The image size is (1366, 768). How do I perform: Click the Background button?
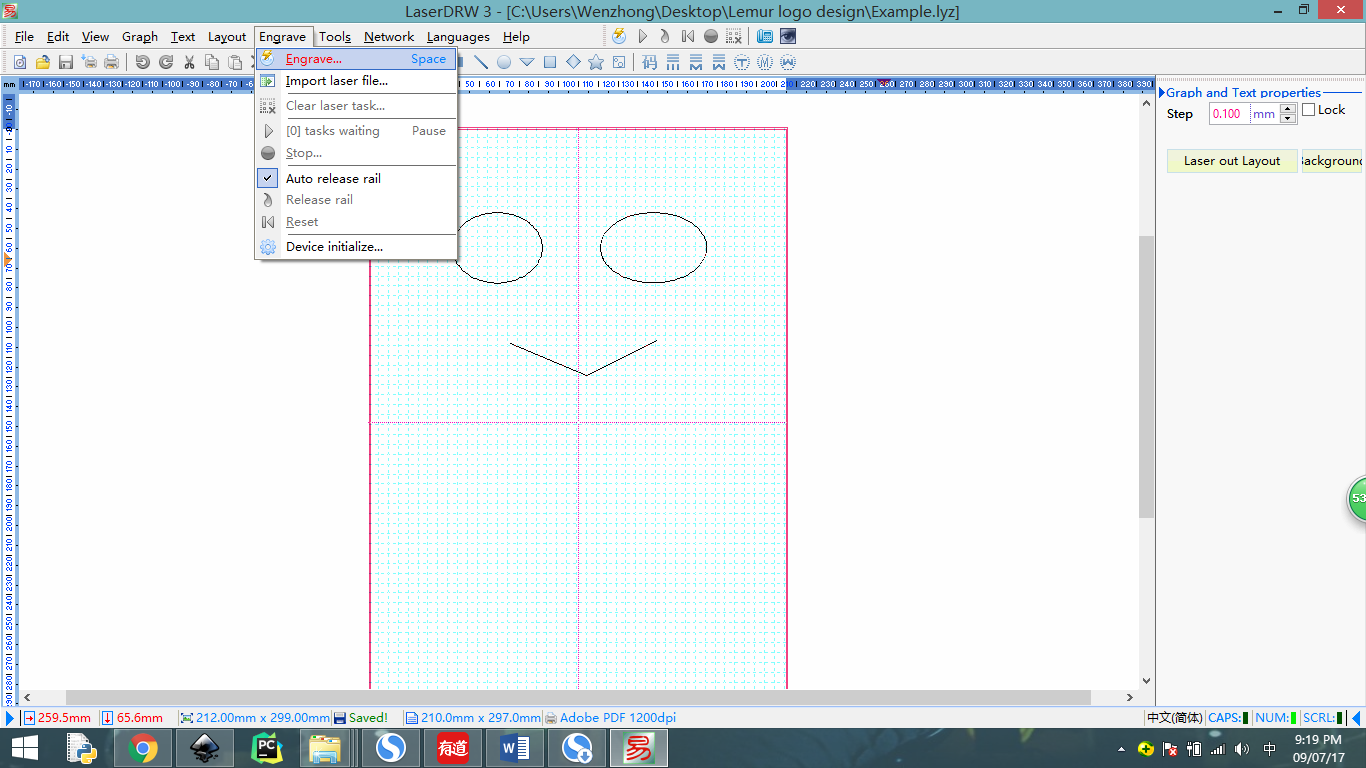tap(1331, 161)
